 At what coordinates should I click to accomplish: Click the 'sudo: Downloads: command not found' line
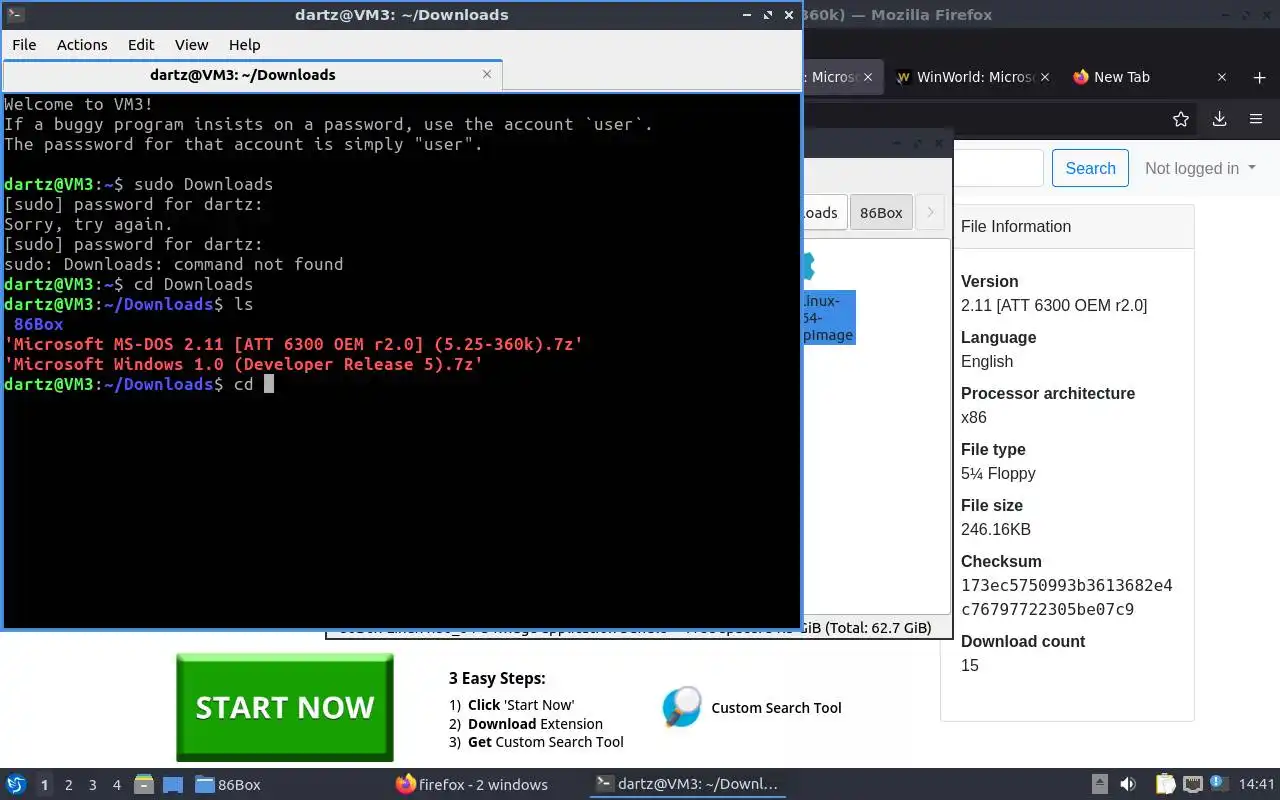(174, 264)
